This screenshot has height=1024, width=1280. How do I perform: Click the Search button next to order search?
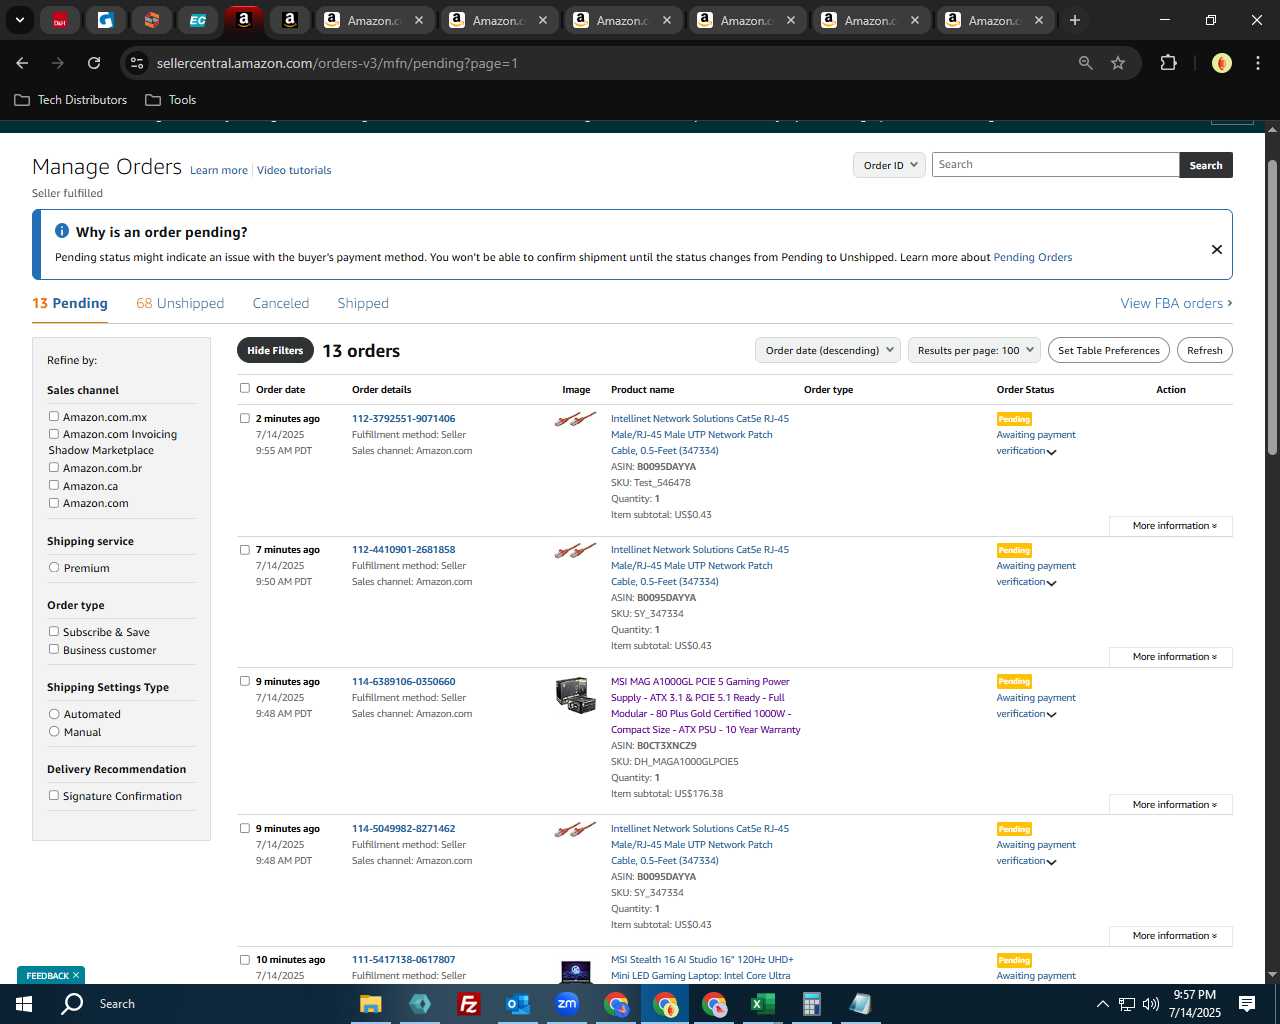pos(1206,165)
